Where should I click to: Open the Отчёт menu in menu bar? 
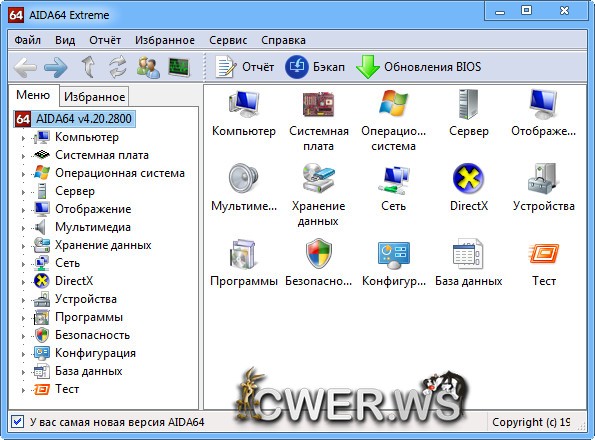click(x=105, y=40)
